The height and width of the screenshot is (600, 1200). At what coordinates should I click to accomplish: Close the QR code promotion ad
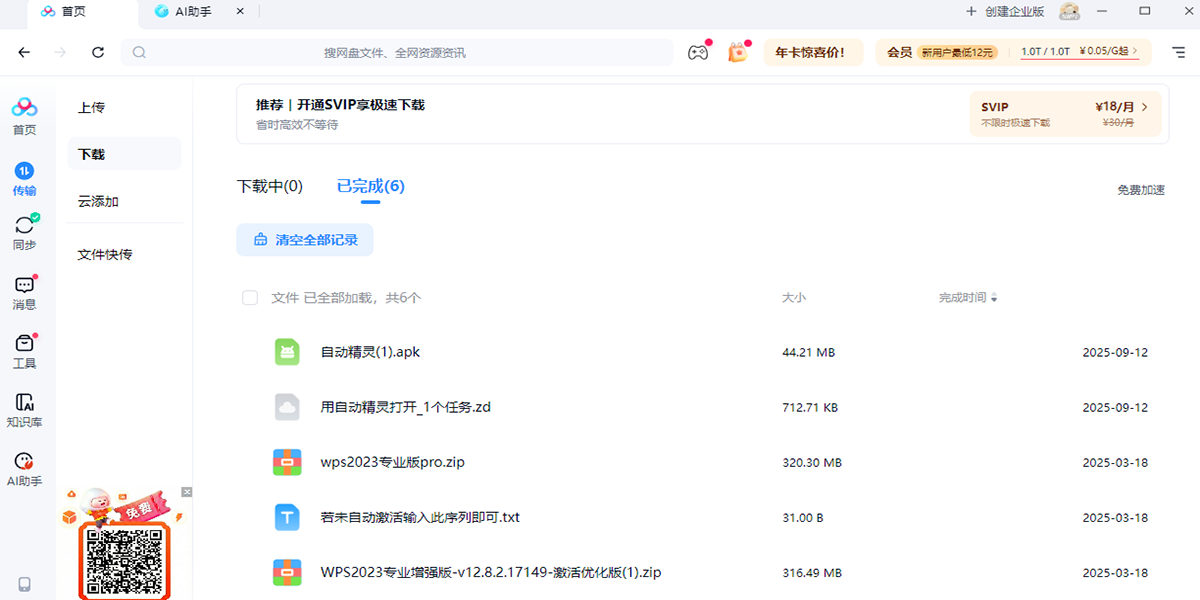point(186,492)
